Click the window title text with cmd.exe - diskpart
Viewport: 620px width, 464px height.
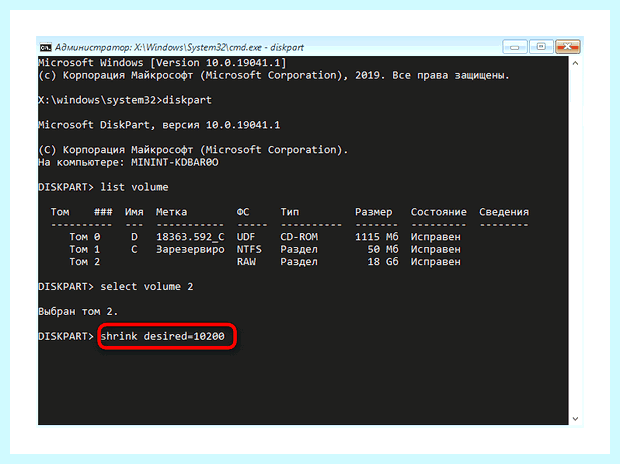tap(179, 47)
